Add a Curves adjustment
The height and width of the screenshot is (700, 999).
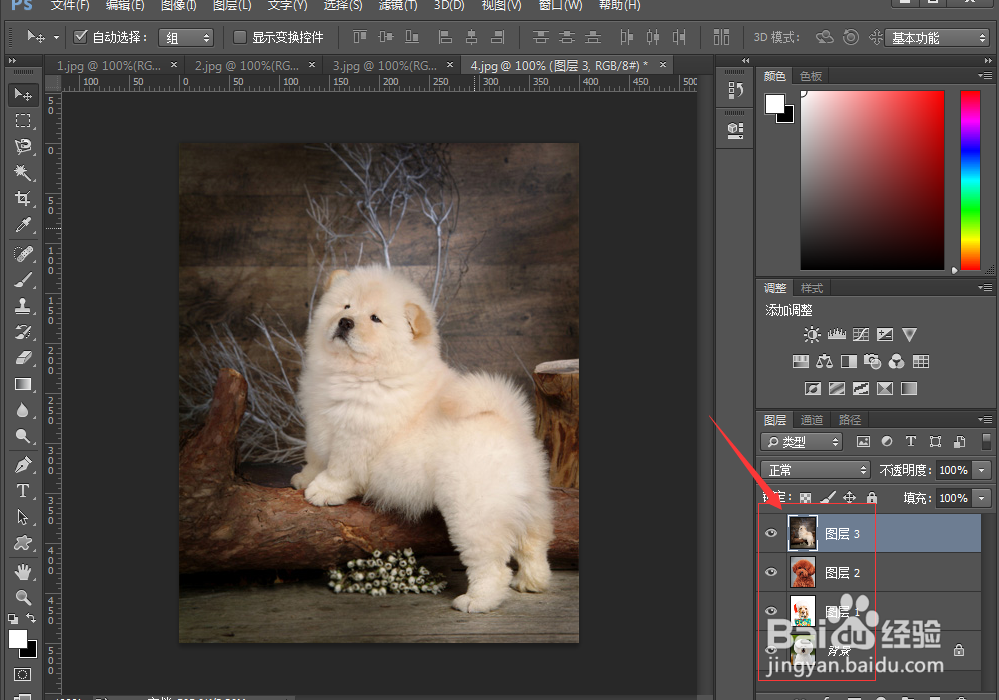click(861, 334)
